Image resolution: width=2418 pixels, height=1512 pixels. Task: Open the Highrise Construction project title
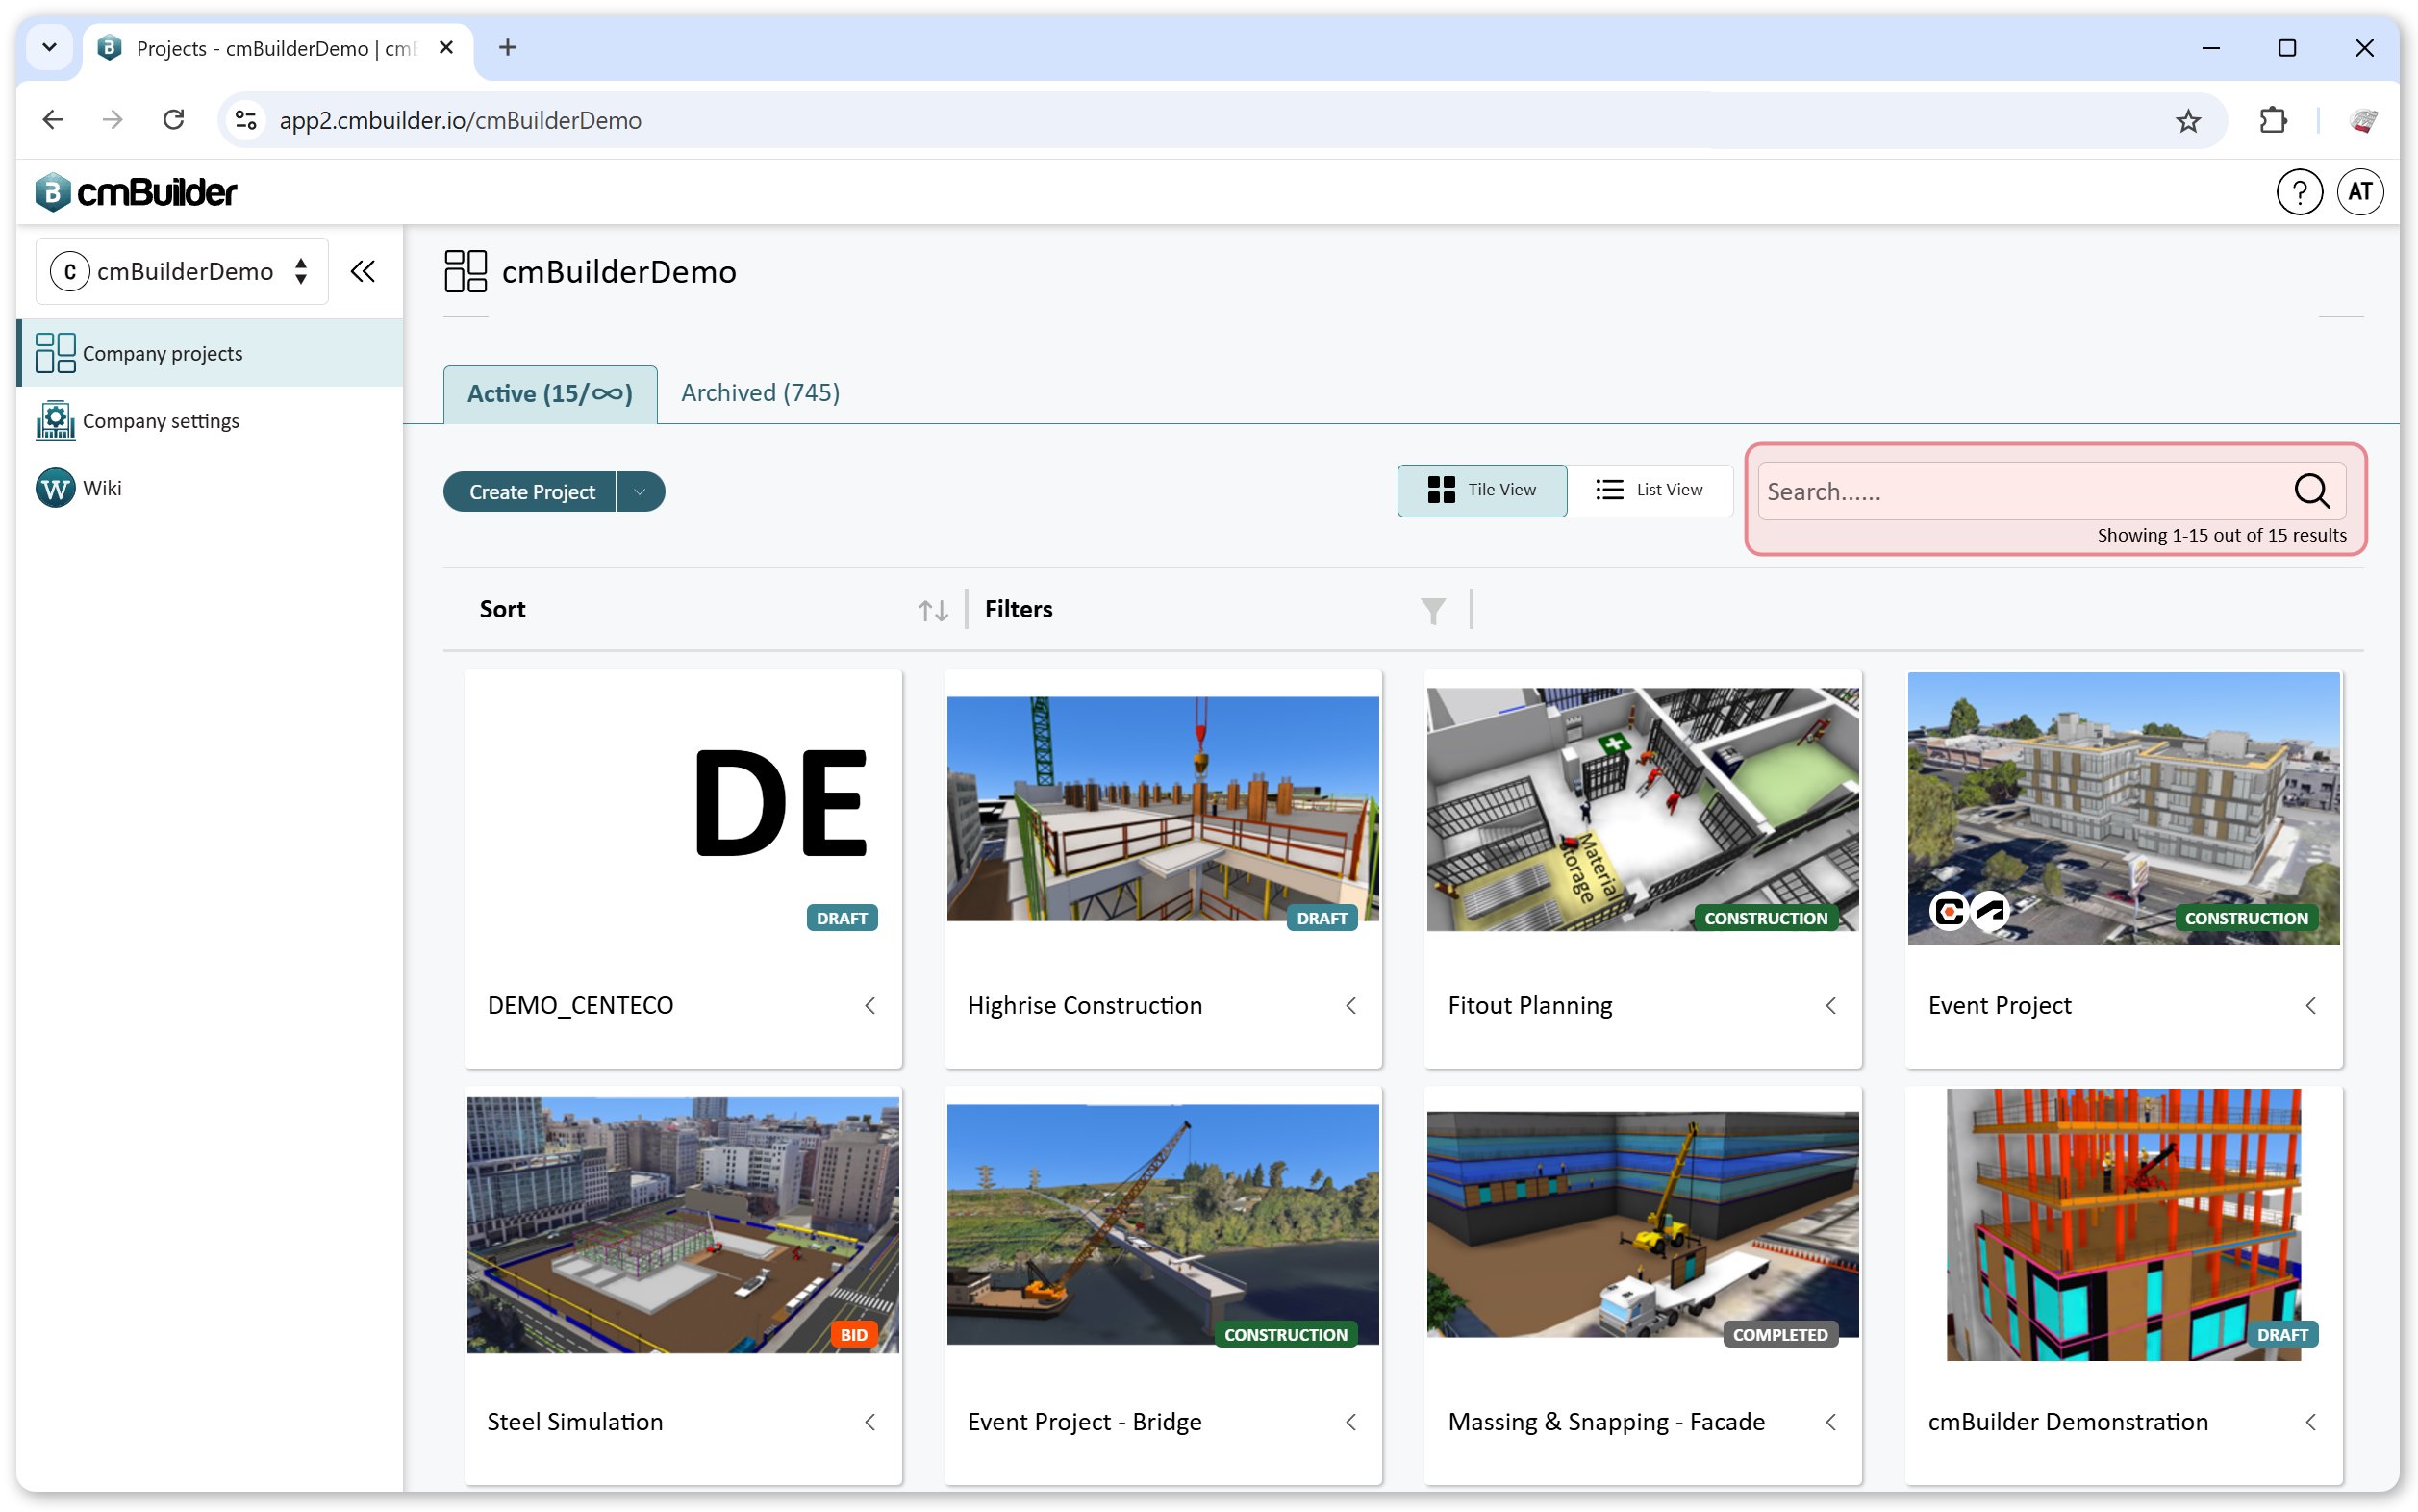click(1084, 1005)
